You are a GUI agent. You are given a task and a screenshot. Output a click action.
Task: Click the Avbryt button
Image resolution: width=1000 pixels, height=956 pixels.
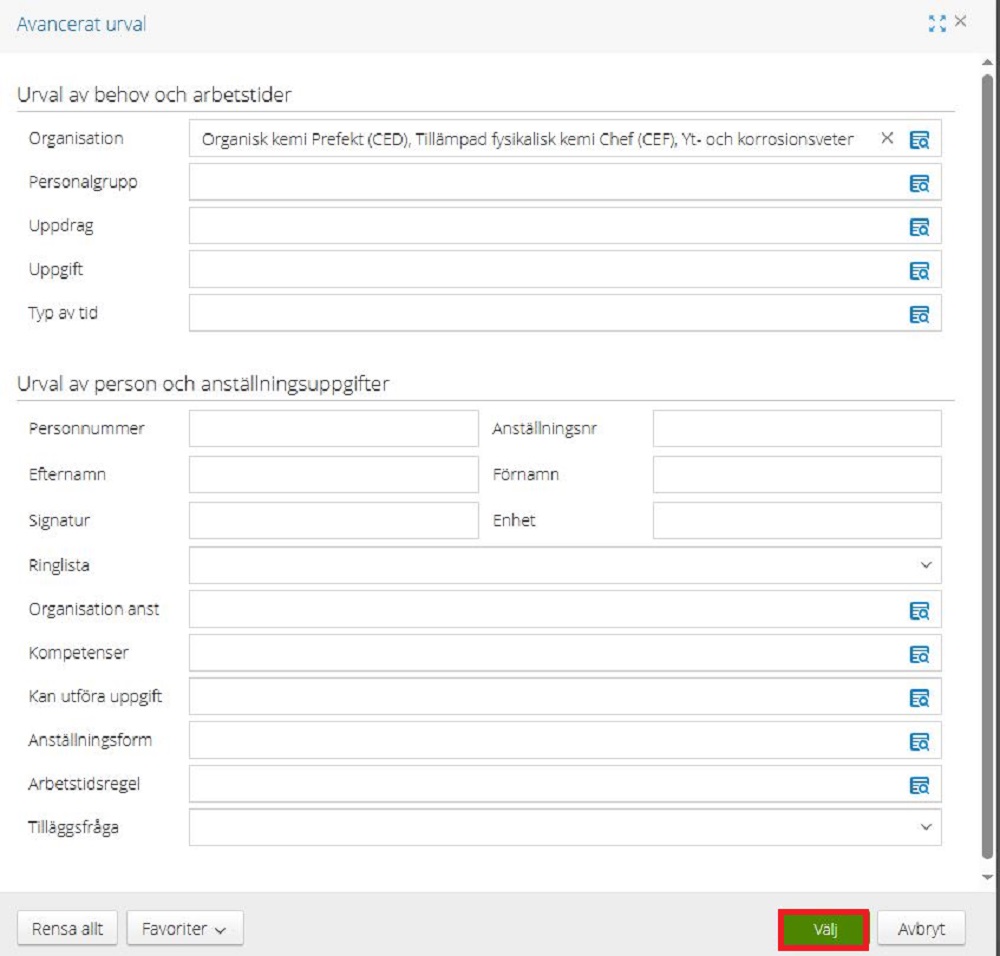click(921, 929)
